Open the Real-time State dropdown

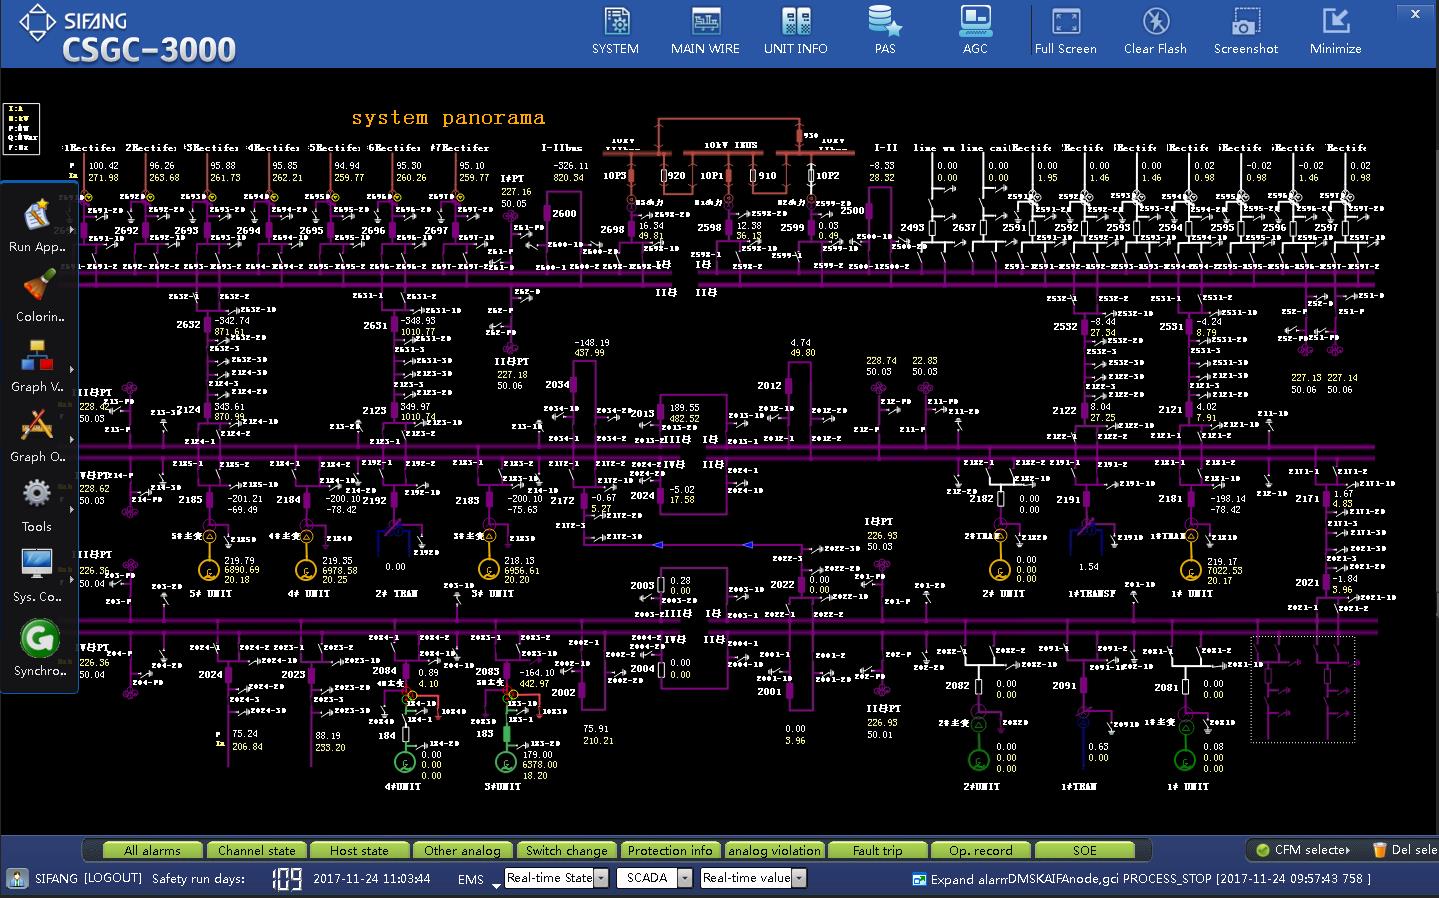601,878
